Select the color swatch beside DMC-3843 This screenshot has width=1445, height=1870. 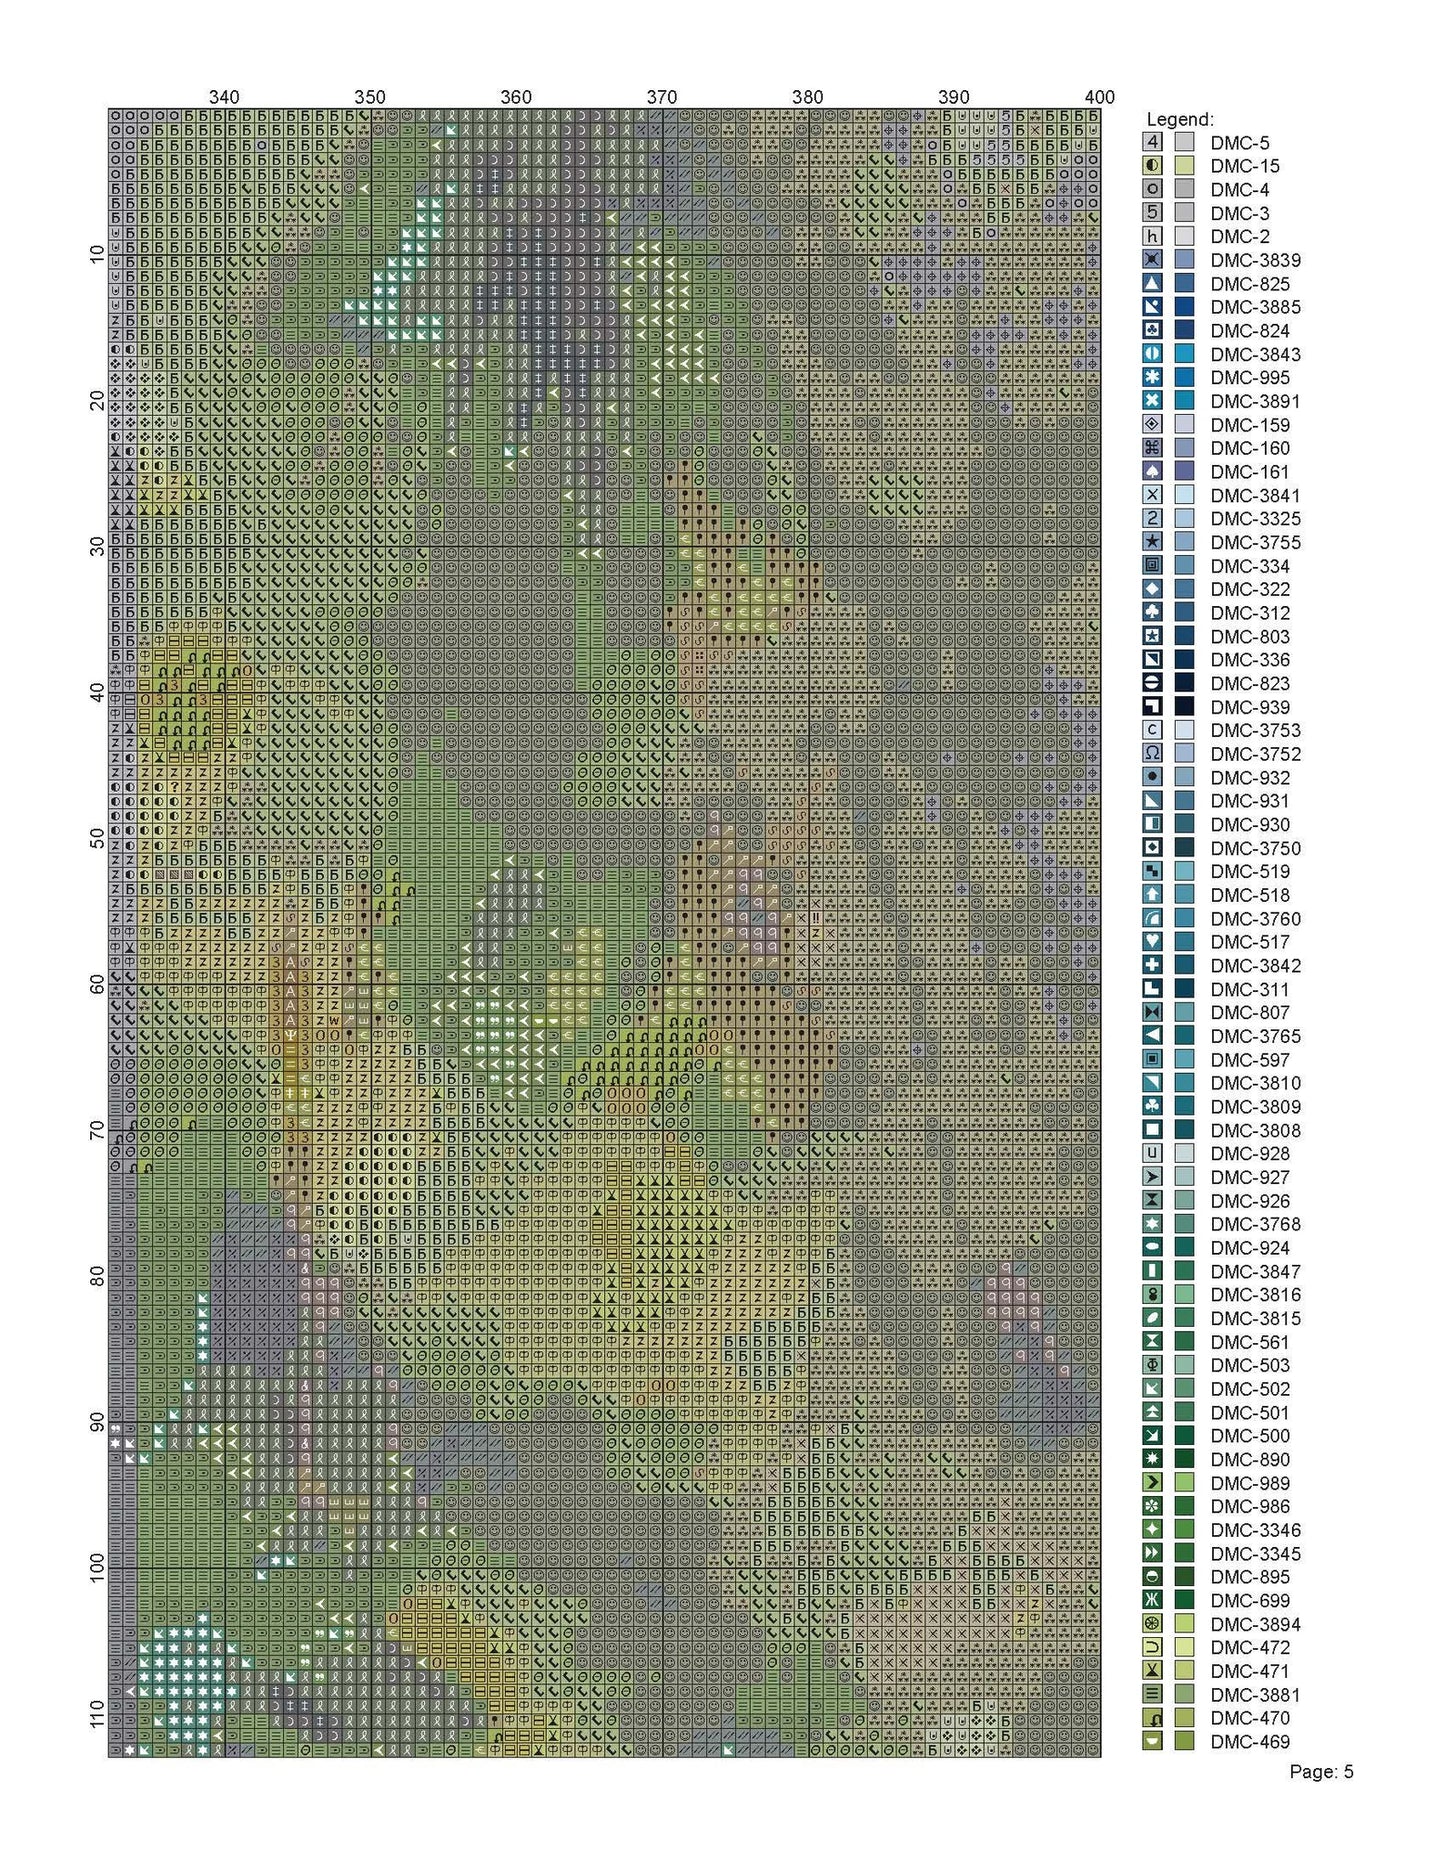click(x=1185, y=354)
